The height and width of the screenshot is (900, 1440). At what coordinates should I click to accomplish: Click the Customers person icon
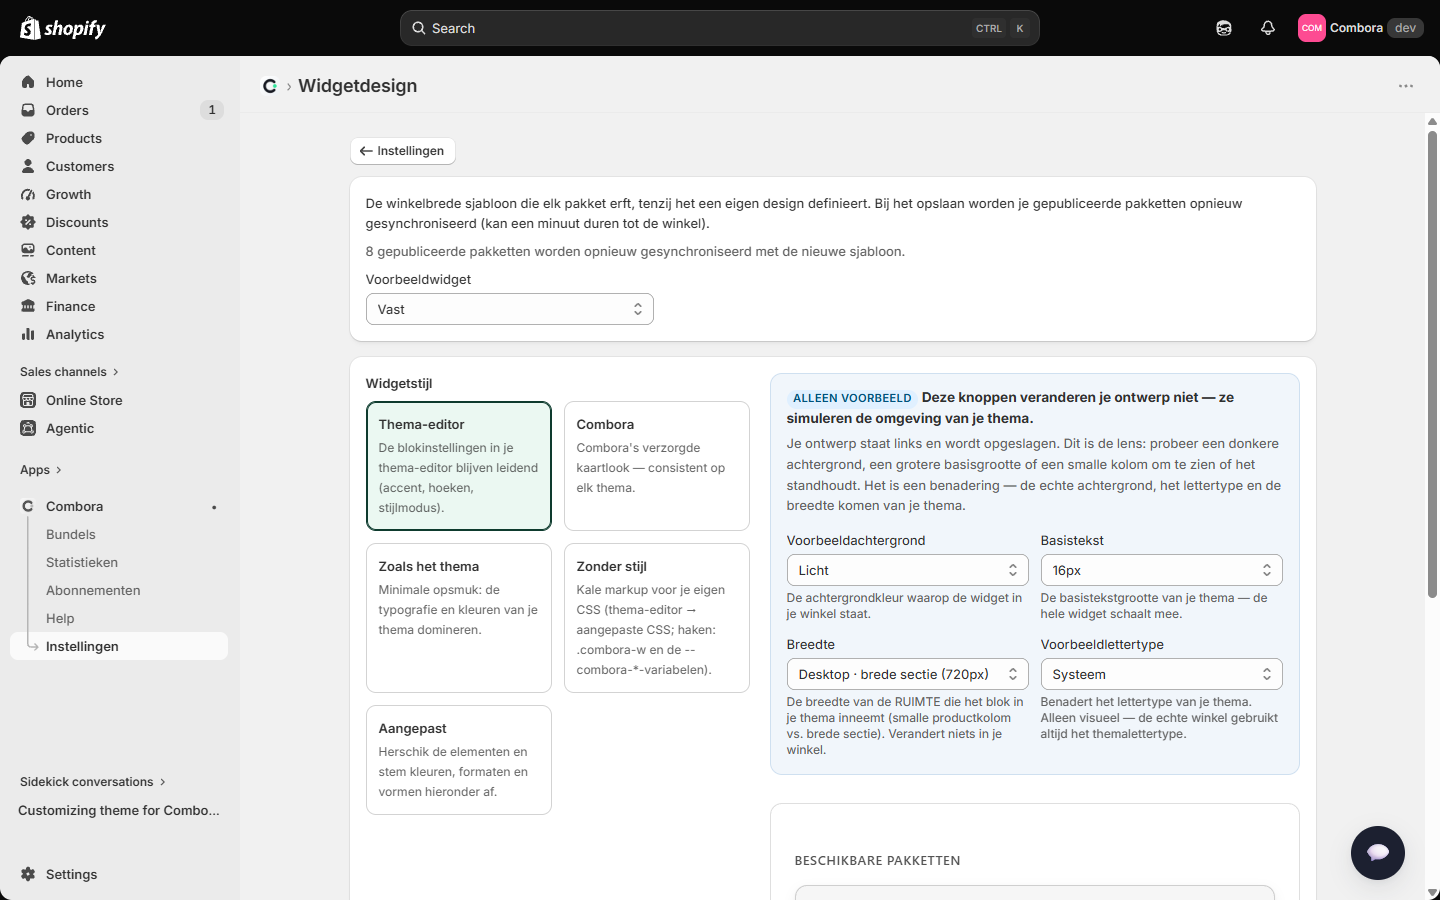[x=28, y=166]
